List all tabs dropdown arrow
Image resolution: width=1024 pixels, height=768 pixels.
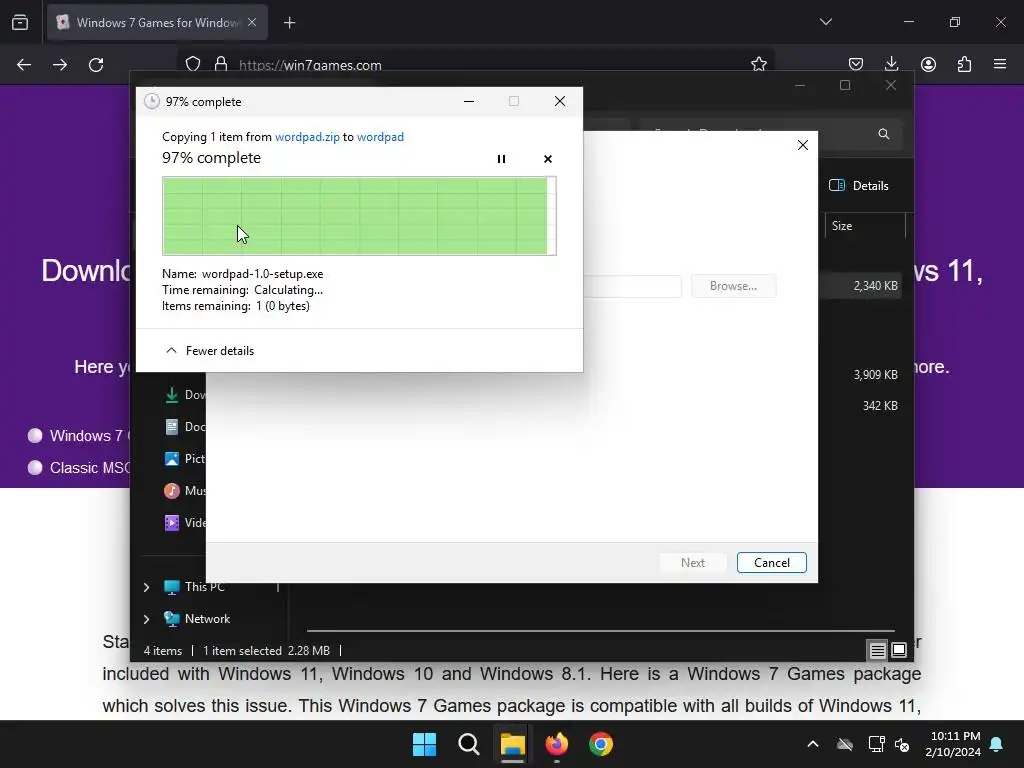(x=825, y=22)
